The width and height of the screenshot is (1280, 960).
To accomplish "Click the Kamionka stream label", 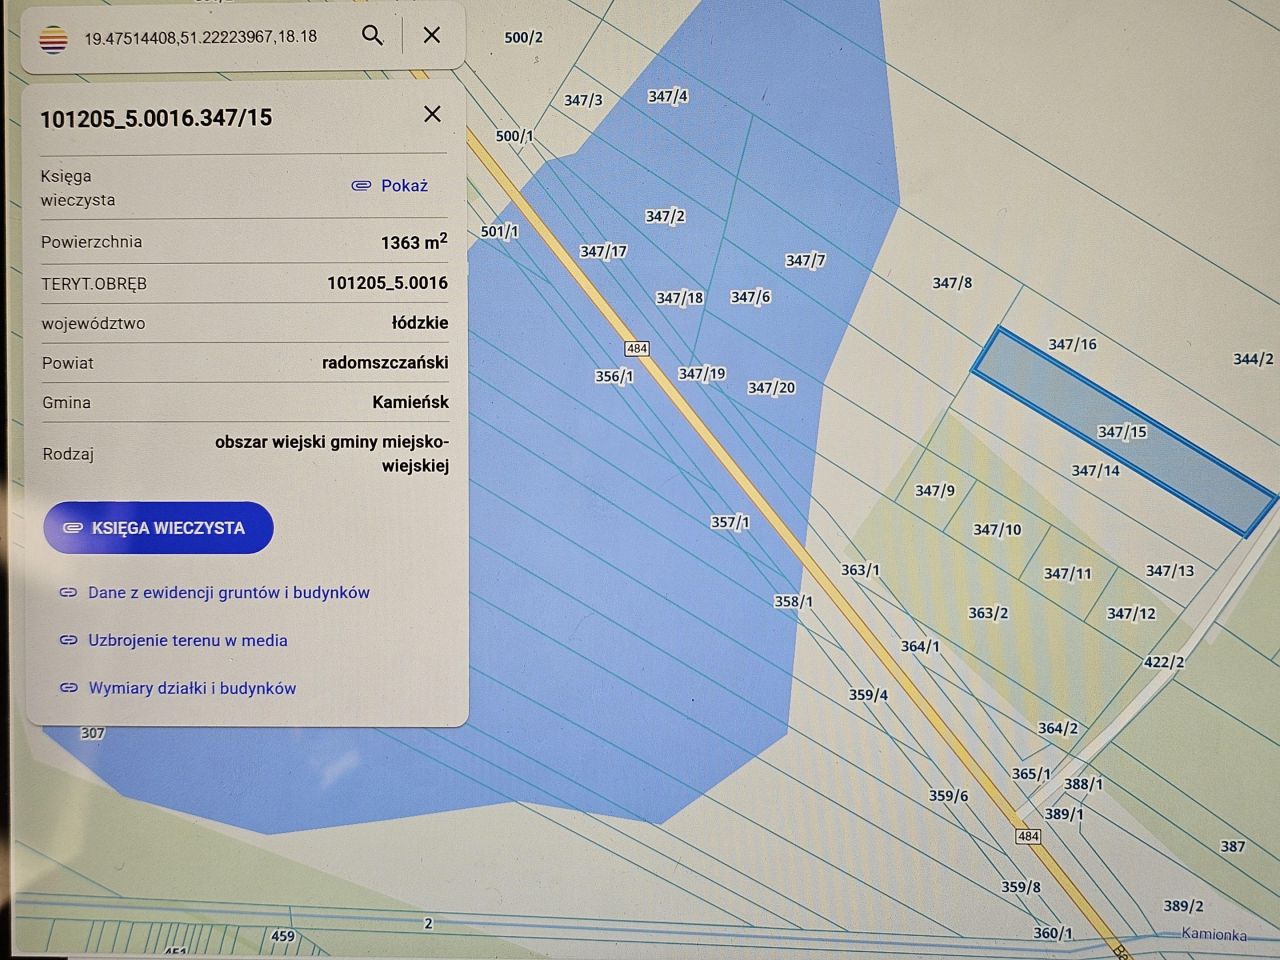I will click(1214, 934).
